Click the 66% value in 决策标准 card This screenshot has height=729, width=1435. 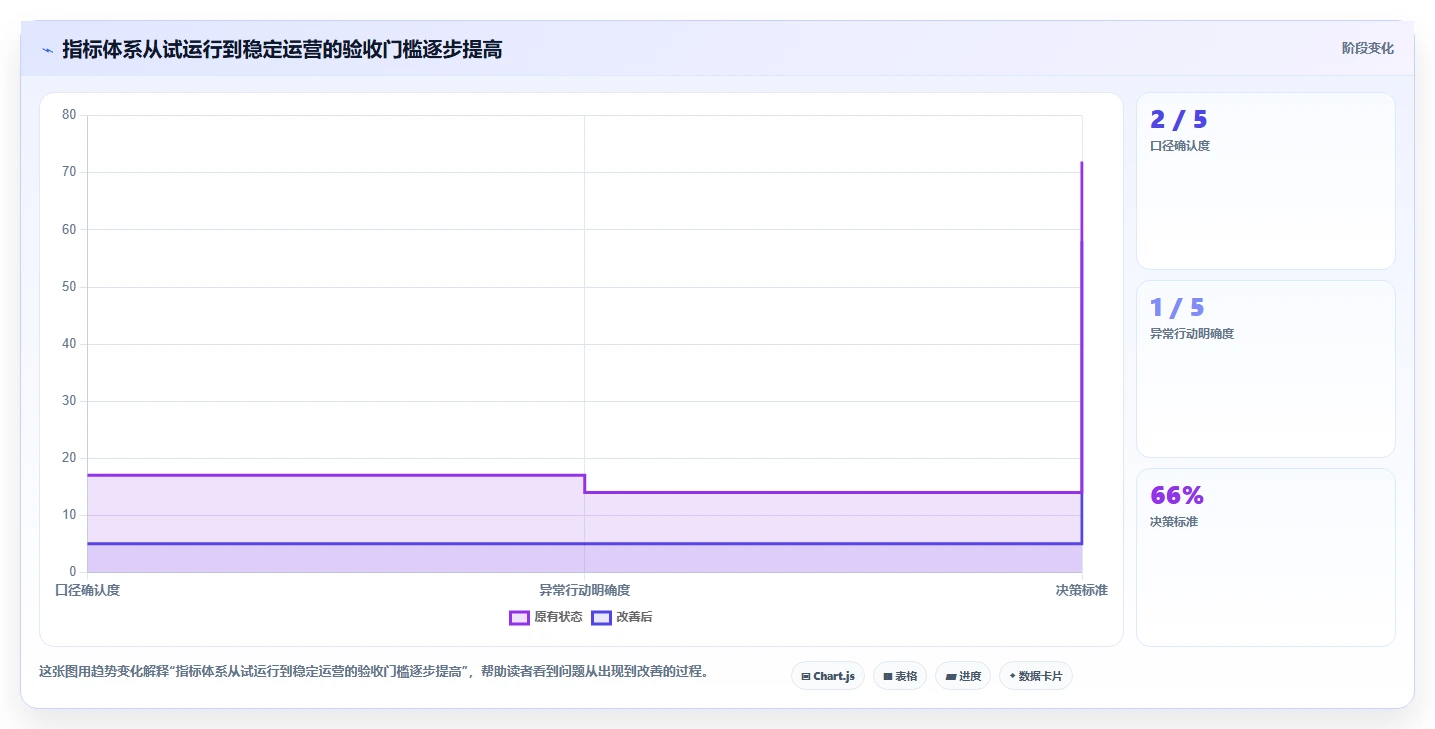click(x=1177, y=496)
